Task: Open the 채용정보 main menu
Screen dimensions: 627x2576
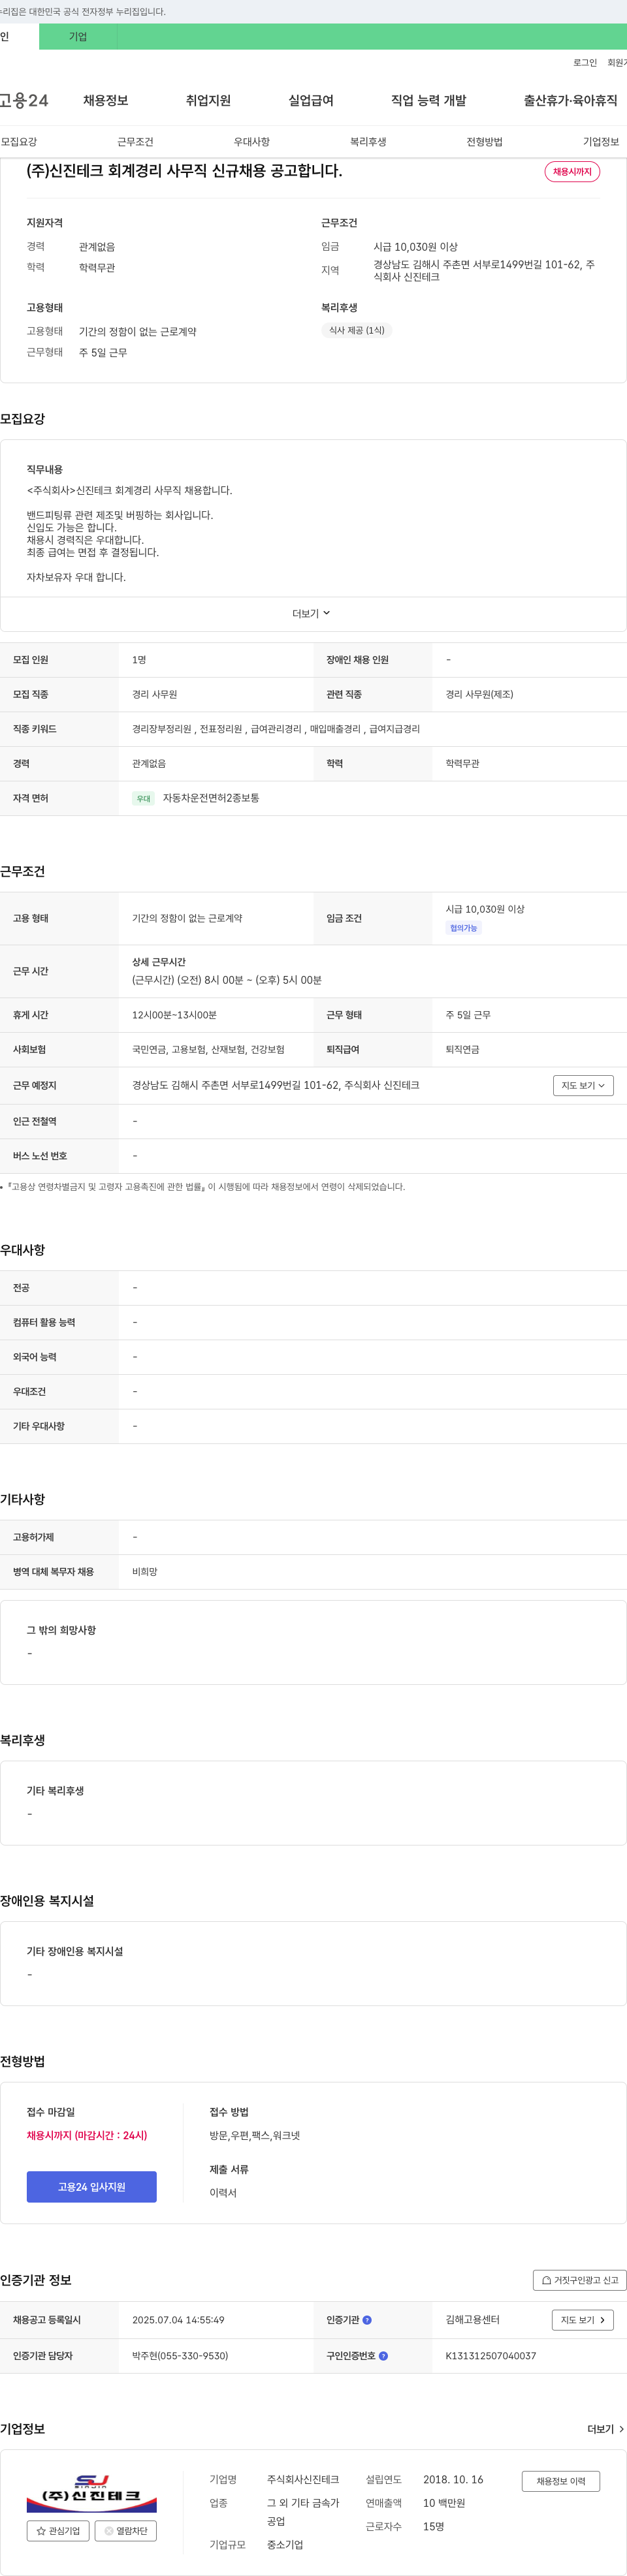Action: tap(105, 100)
